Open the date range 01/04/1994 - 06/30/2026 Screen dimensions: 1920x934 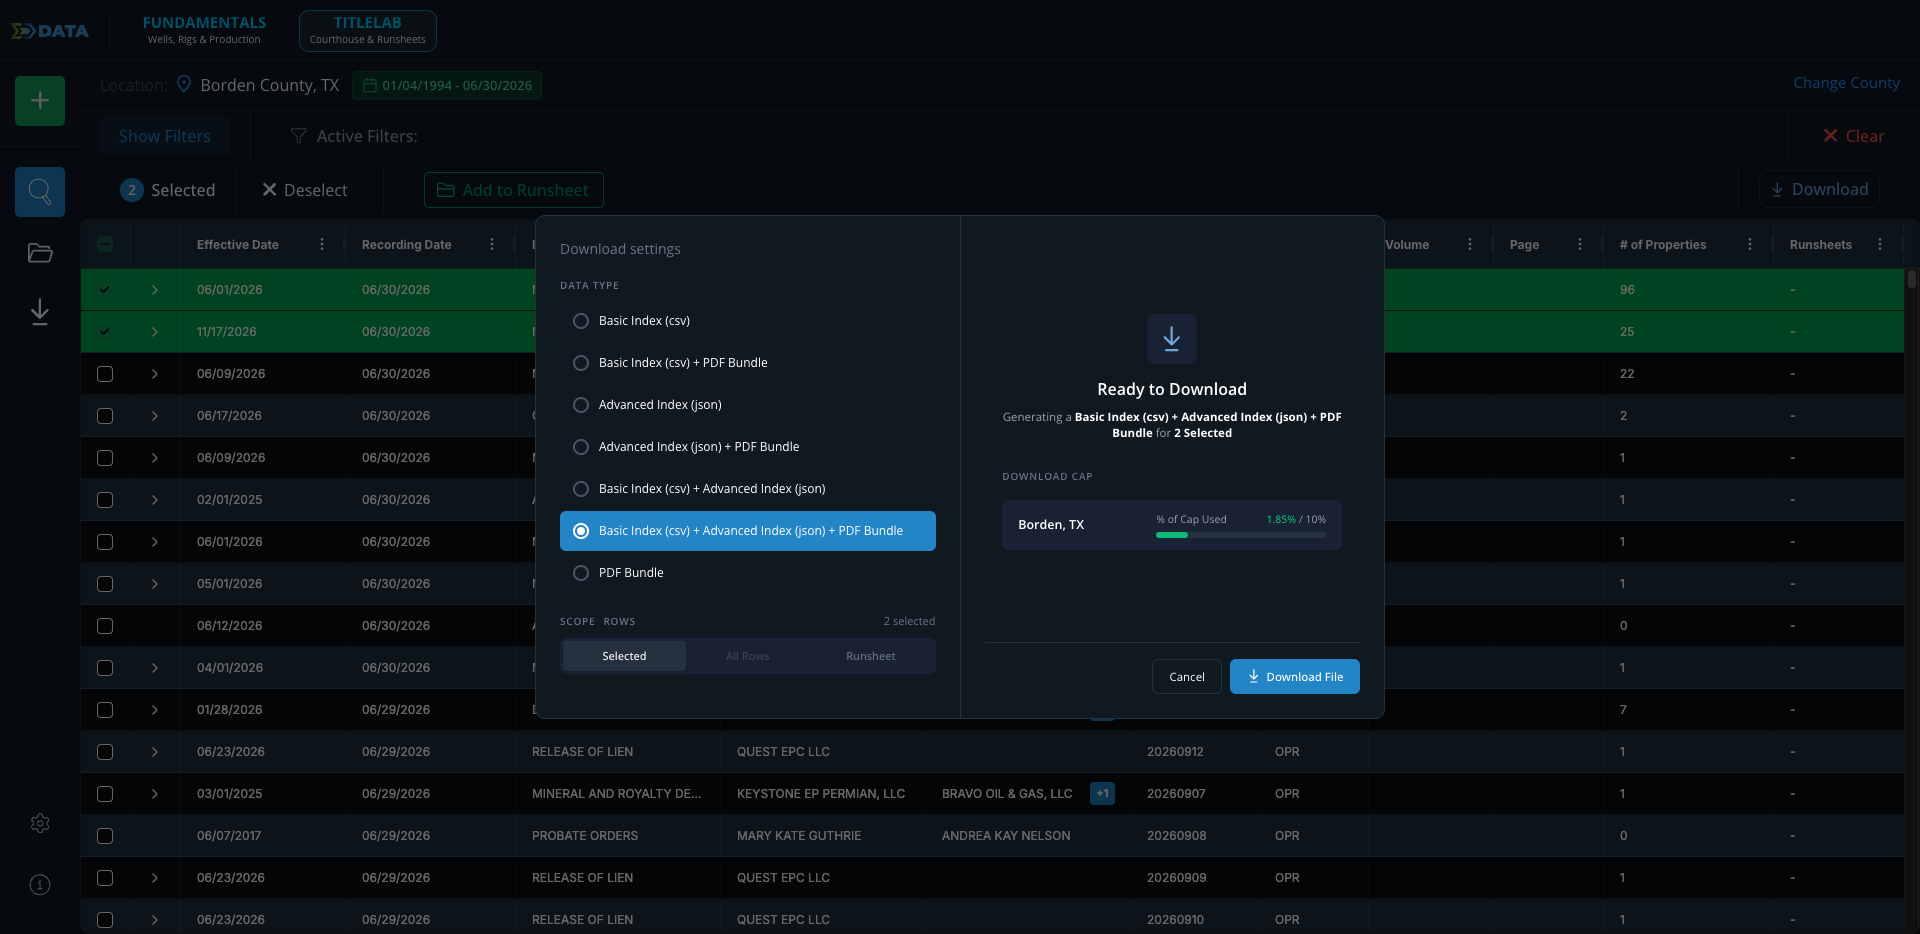pyautogui.click(x=447, y=85)
